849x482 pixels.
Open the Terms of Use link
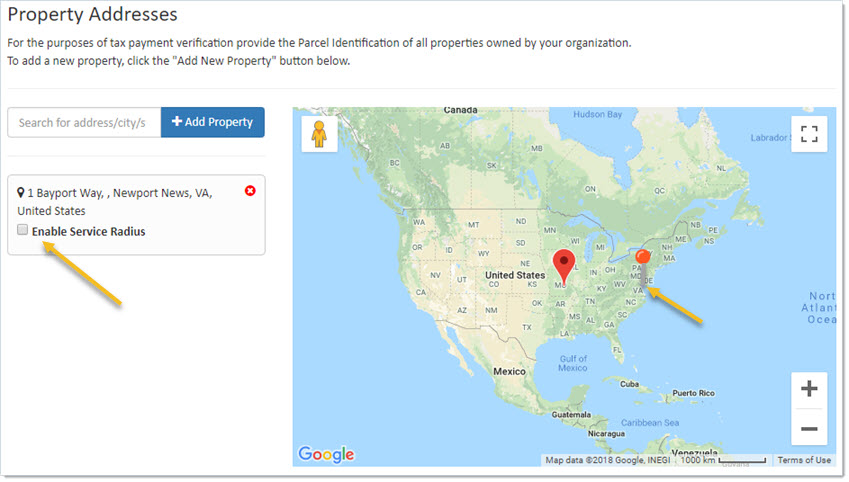pos(804,460)
